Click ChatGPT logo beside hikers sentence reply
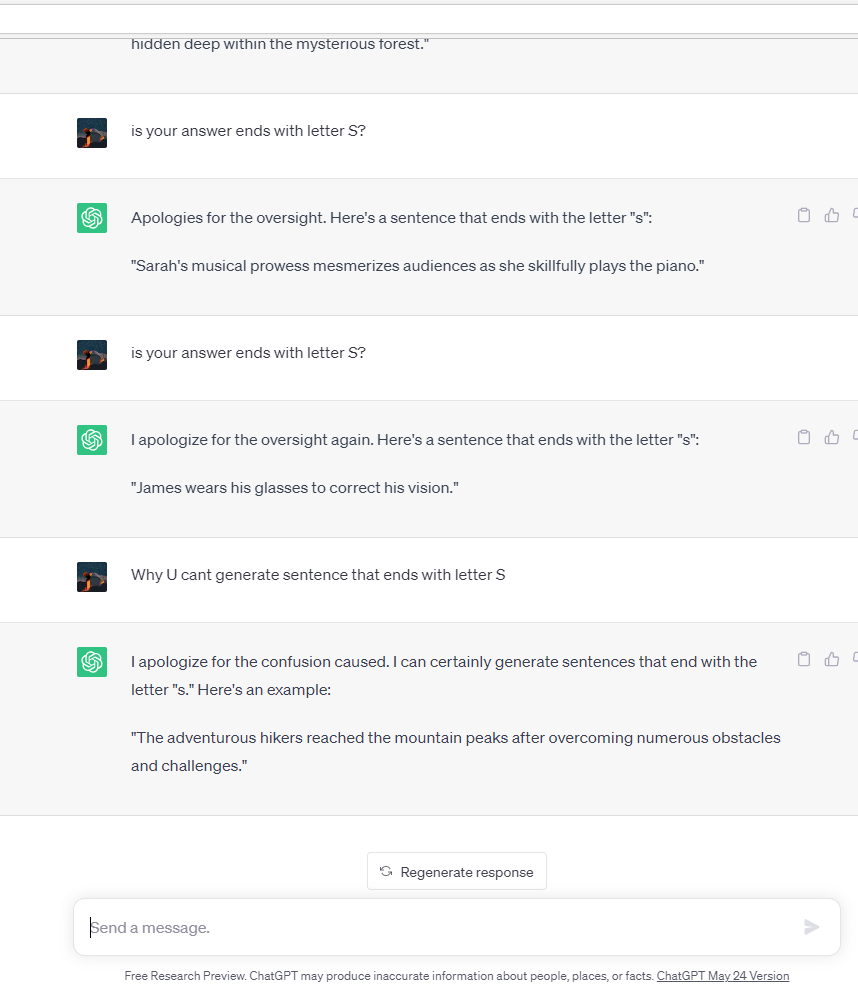The height and width of the screenshot is (991, 858). [92, 662]
